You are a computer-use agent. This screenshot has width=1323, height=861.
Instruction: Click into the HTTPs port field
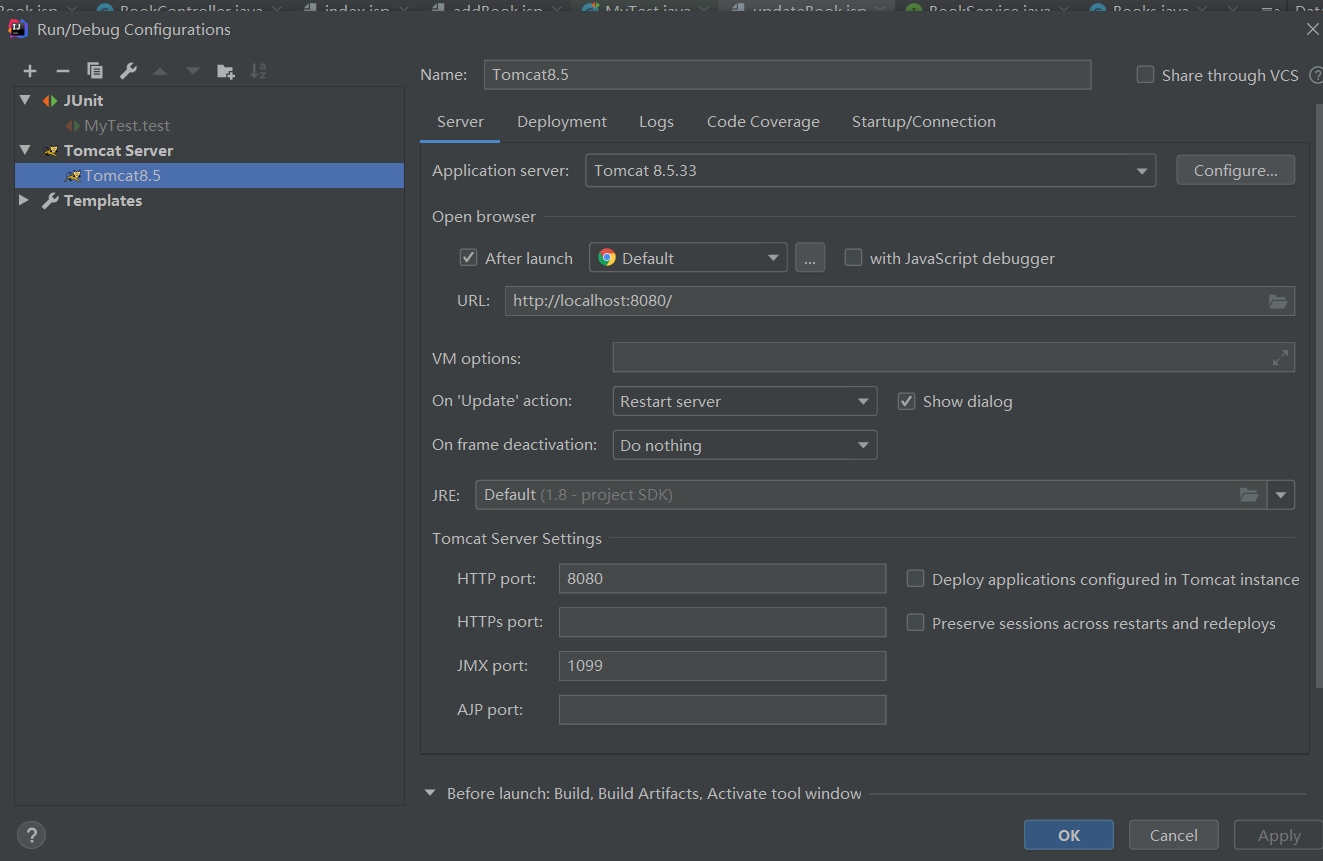click(722, 622)
